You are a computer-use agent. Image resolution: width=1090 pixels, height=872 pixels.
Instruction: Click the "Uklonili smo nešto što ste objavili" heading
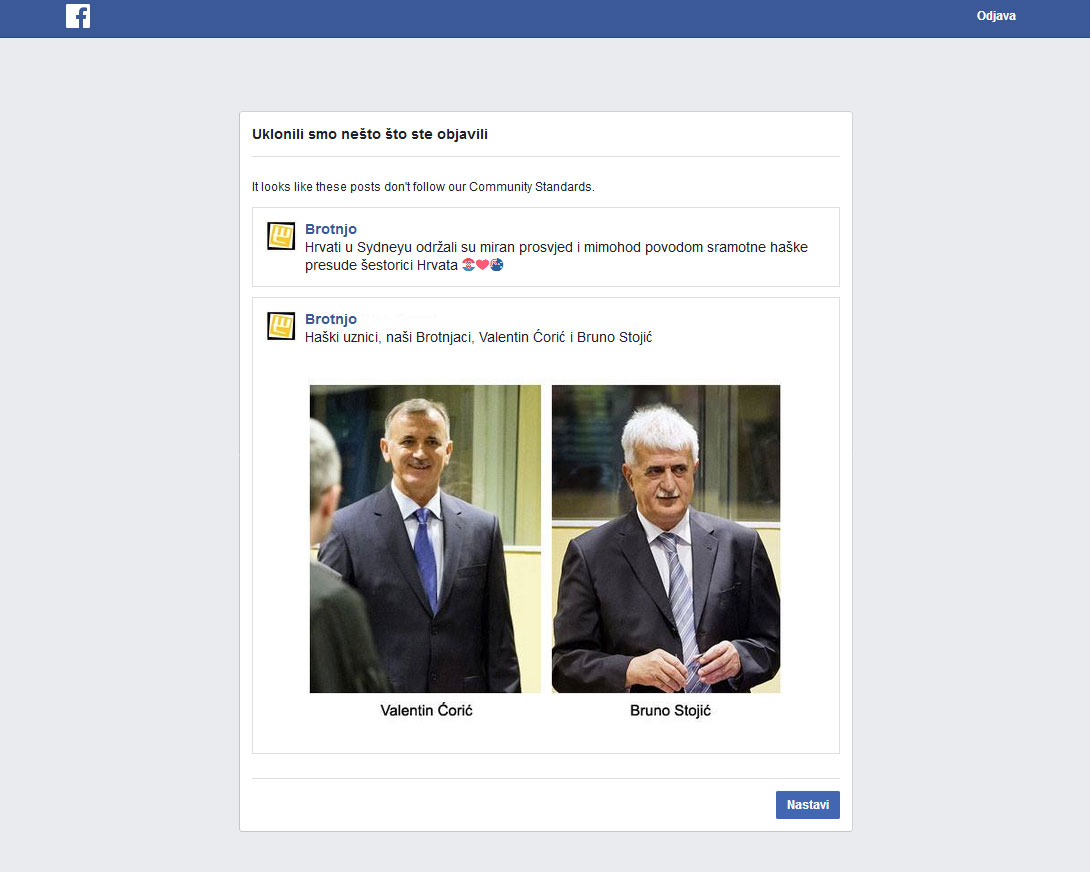tap(370, 134)
